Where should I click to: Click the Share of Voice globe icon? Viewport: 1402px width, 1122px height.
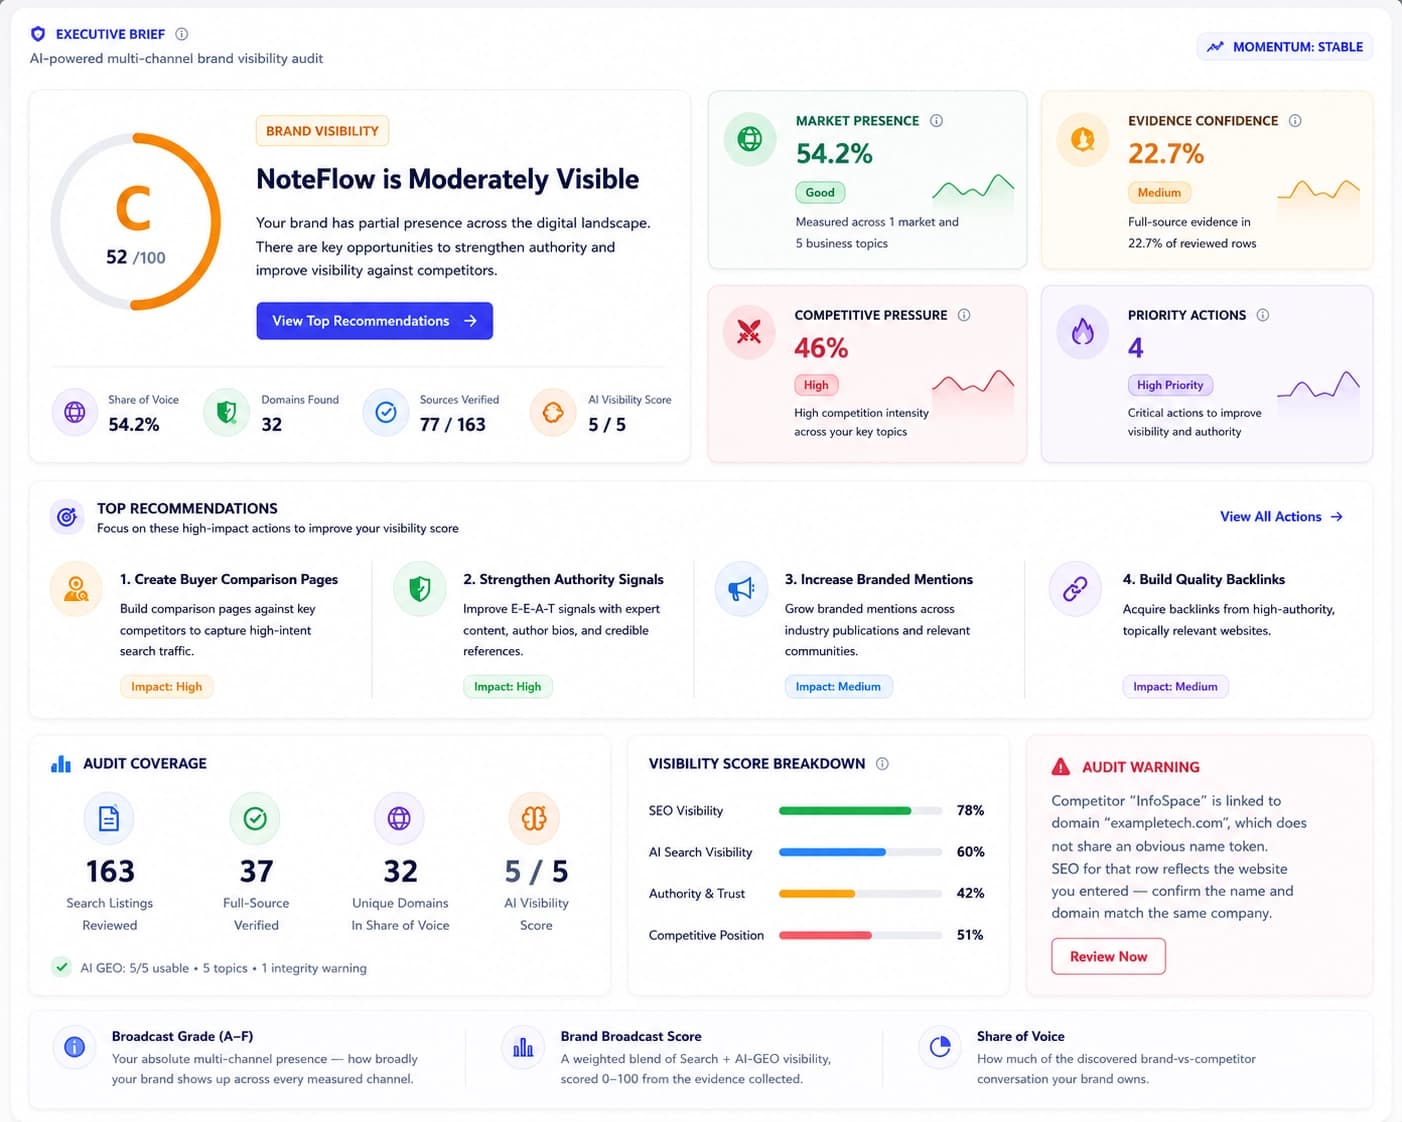click(x=75, y=412)
